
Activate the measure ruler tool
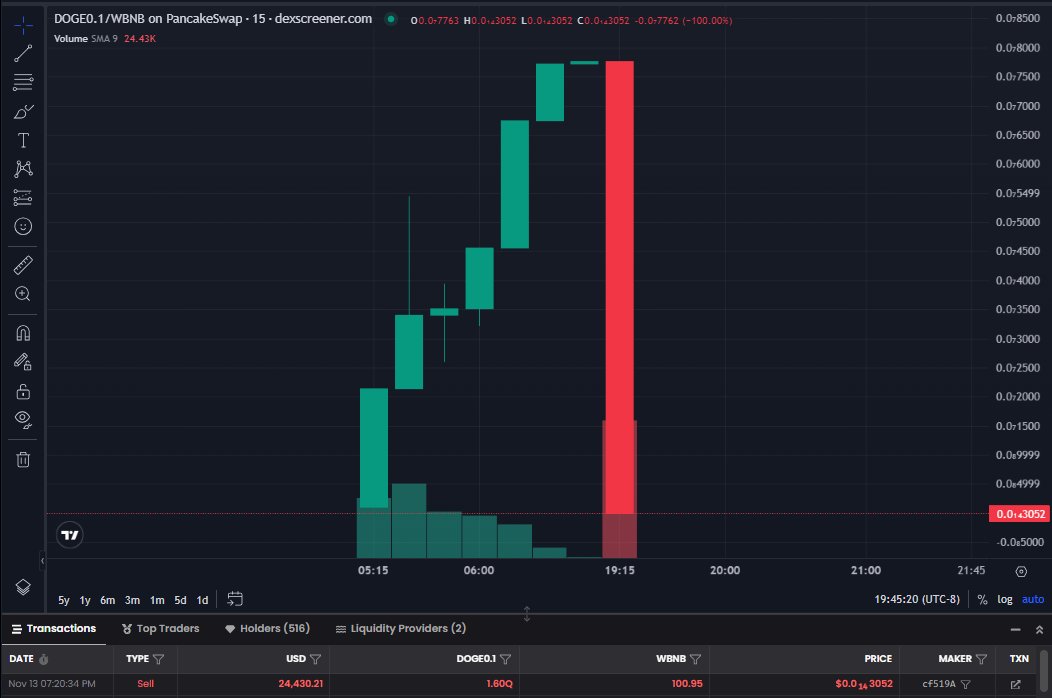click(22, 264)
